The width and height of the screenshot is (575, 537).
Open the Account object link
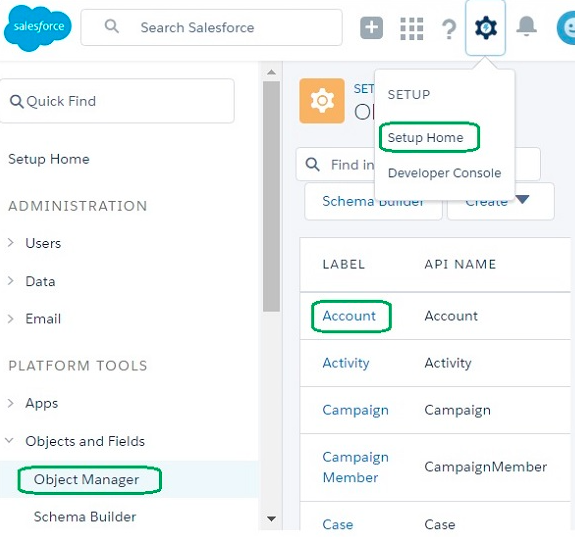349,316
